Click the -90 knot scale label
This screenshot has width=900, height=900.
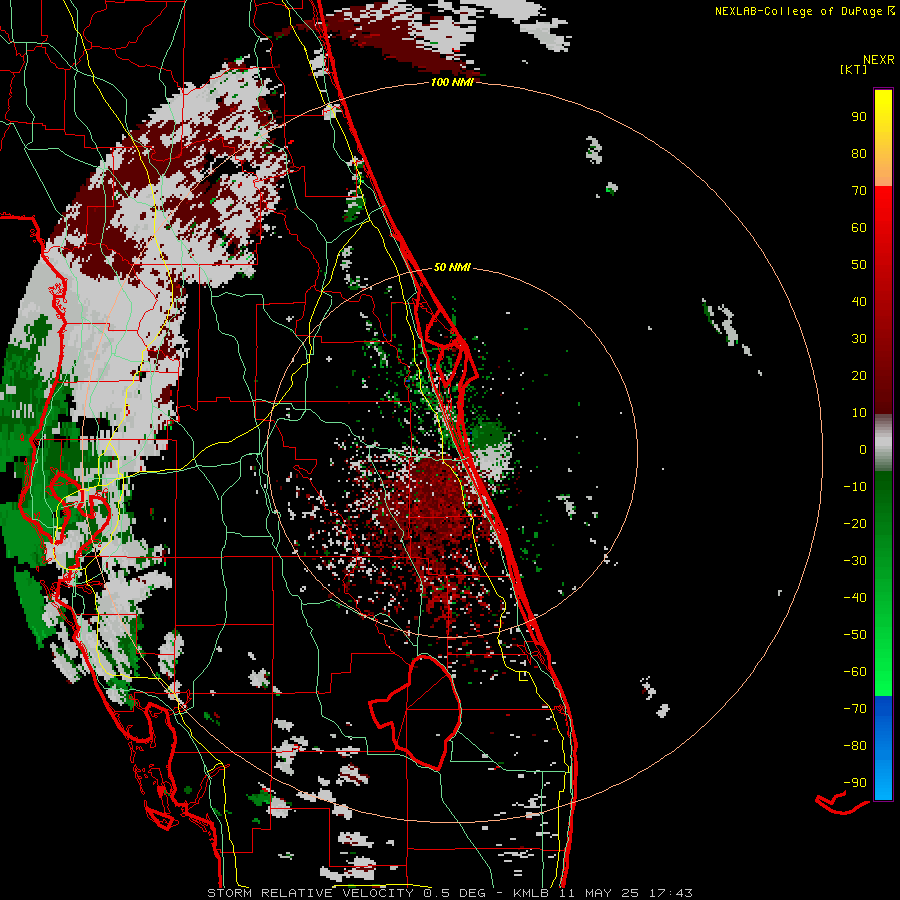(855, 783)
